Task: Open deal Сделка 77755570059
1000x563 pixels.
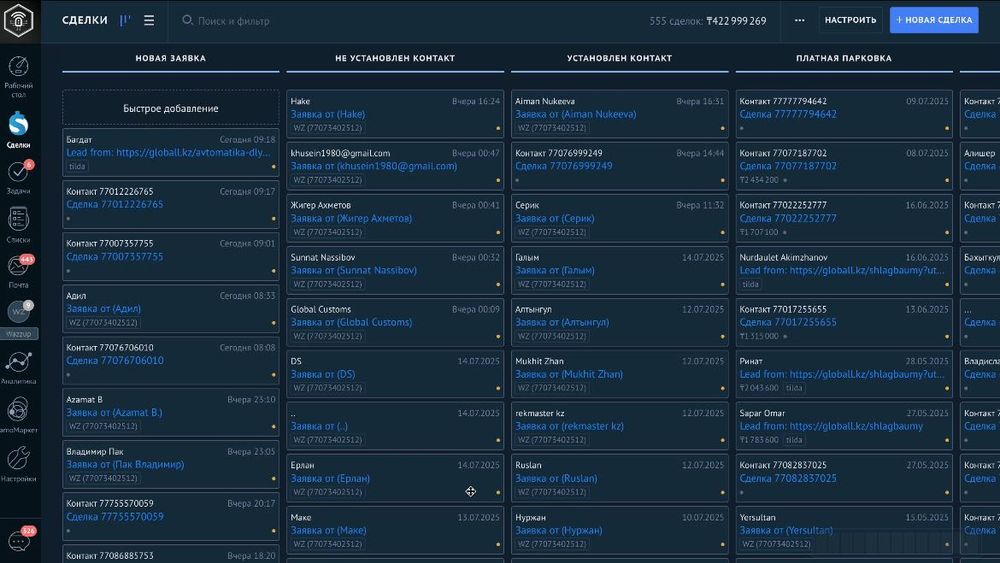Action: point(115,516)
